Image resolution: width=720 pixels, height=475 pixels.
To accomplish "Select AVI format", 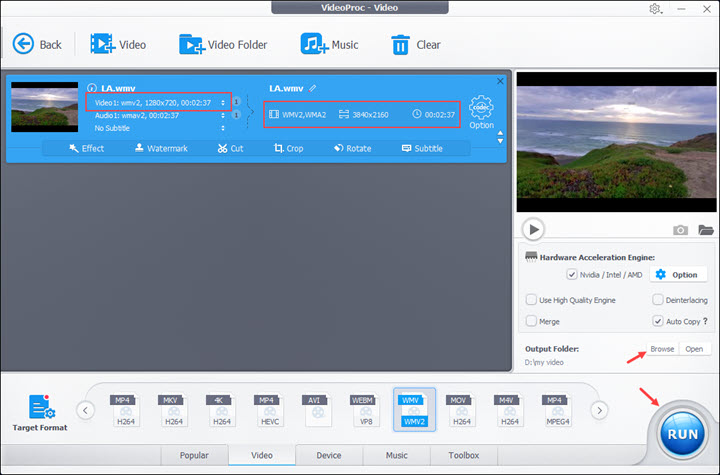I will [x=317, y=410].
